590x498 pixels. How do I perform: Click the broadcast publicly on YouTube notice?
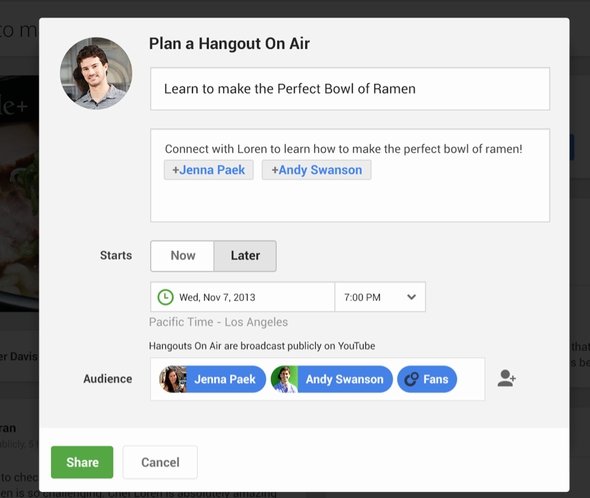[262, 346]
